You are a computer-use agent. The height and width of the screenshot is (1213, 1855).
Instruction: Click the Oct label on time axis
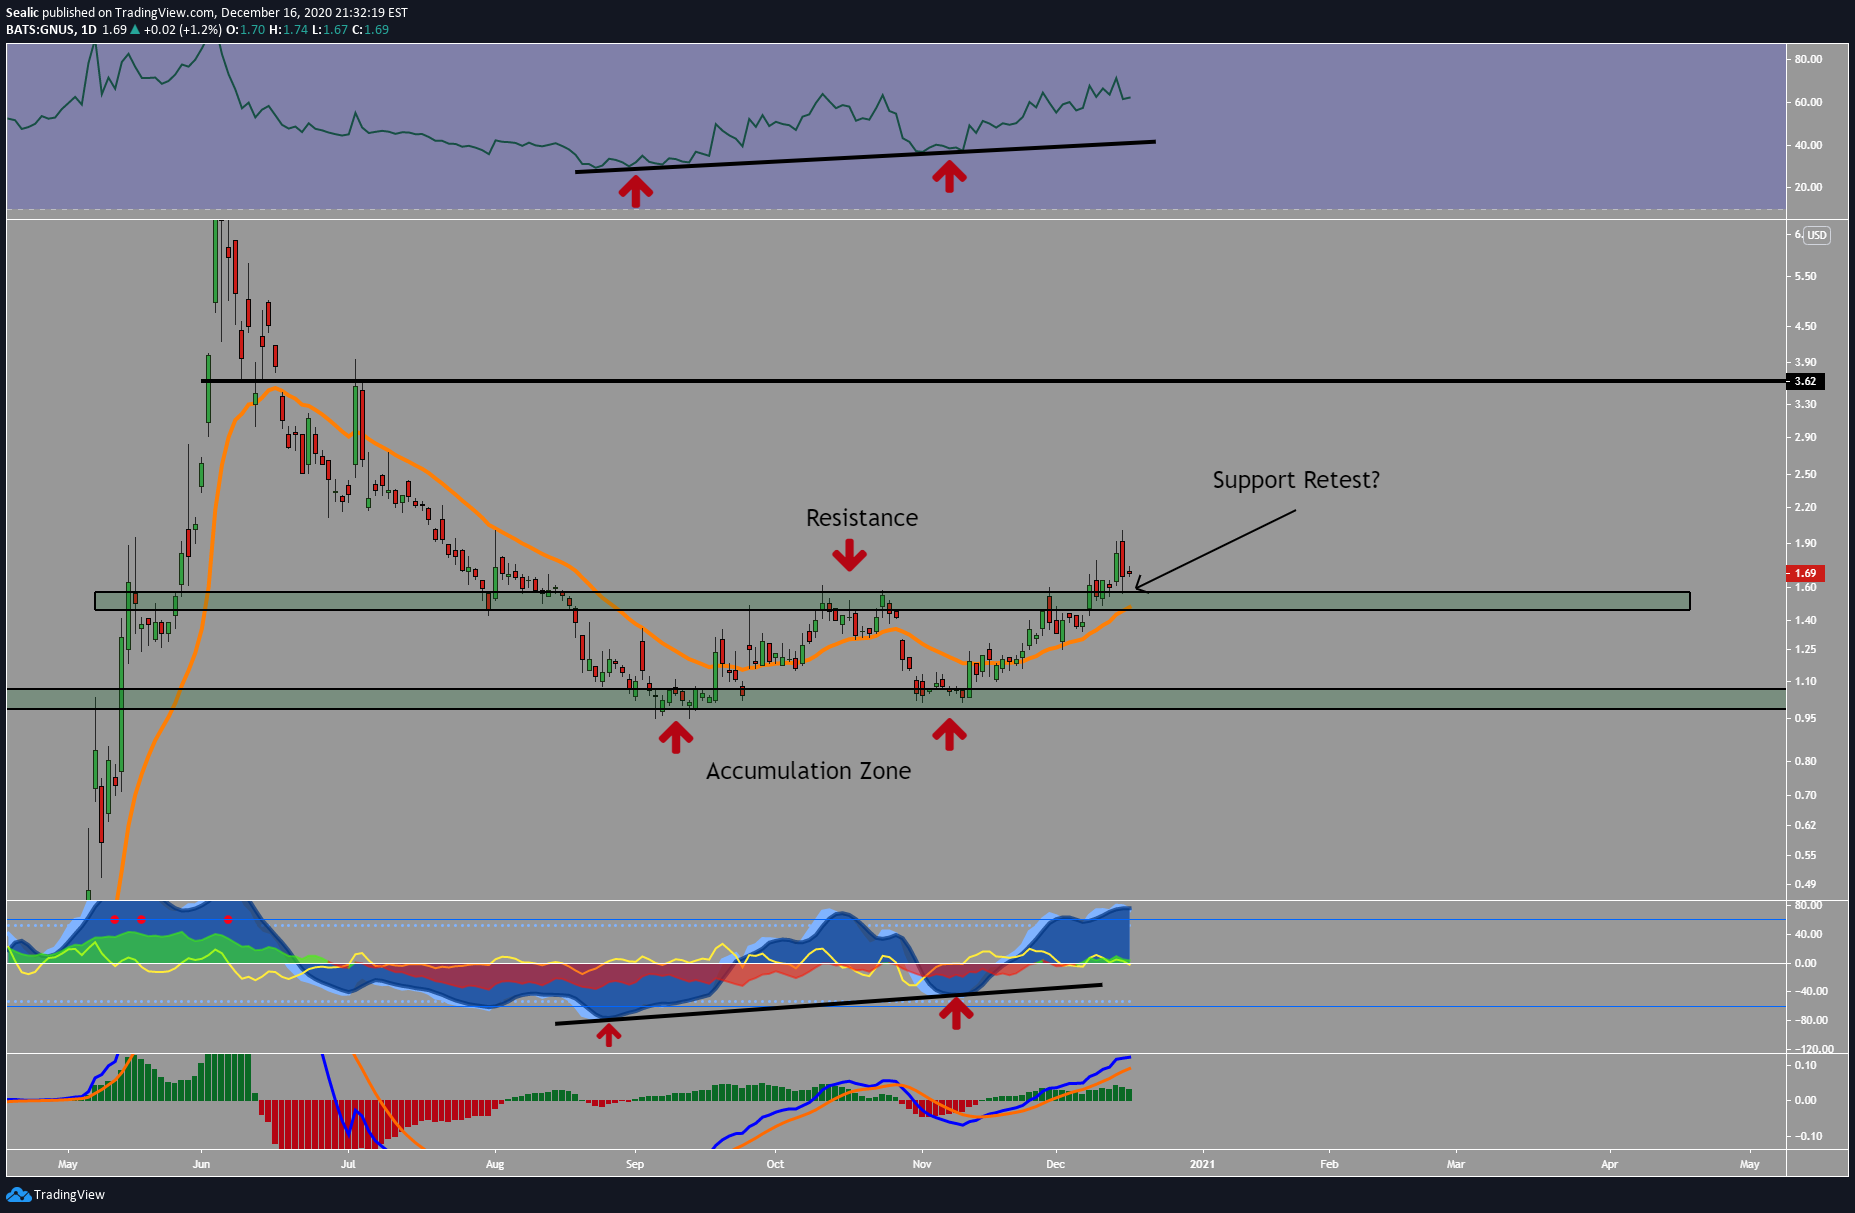pyautogui.click(x=775, y=1164)
